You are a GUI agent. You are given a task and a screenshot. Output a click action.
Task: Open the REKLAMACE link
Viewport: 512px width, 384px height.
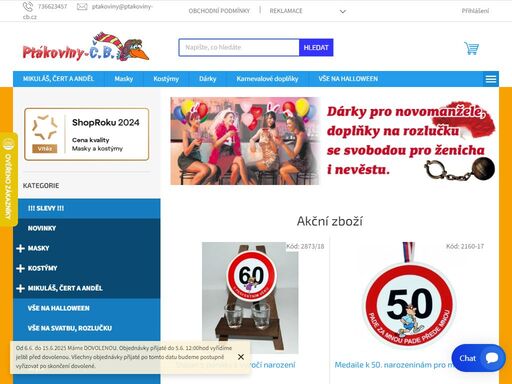[x=286, y=11]
